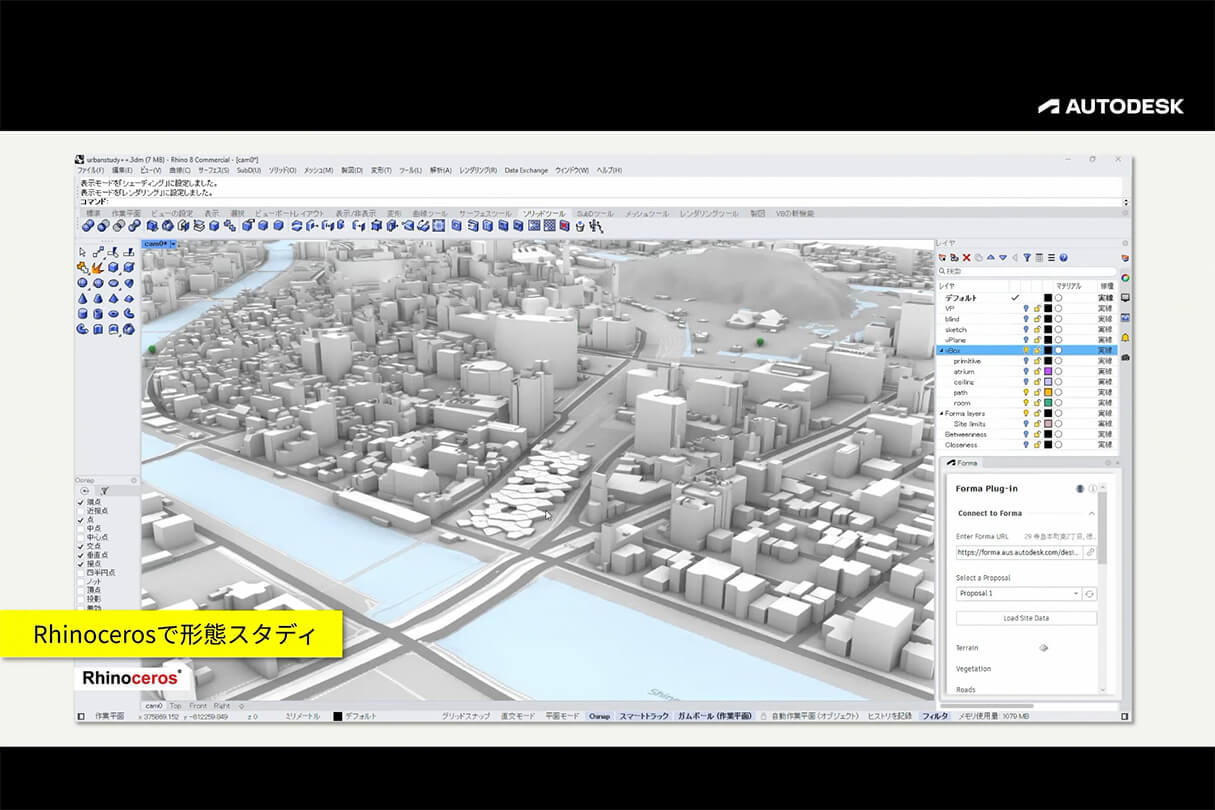The height and width of the screenshot is (810, 1215).
Task: Open the ファイル(F) menu
Action: point(91,170)
